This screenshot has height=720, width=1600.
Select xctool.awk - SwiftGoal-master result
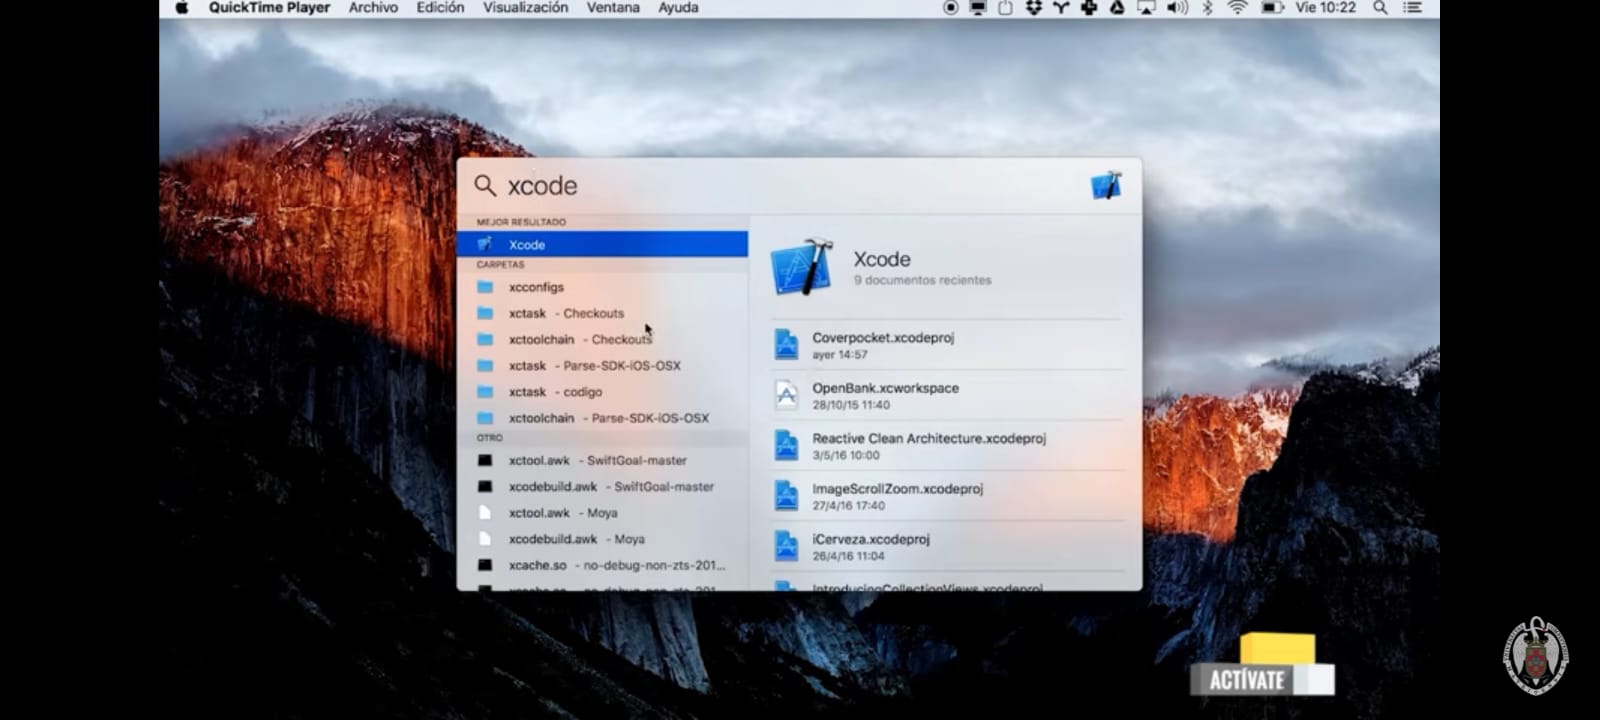coord(602,460)
